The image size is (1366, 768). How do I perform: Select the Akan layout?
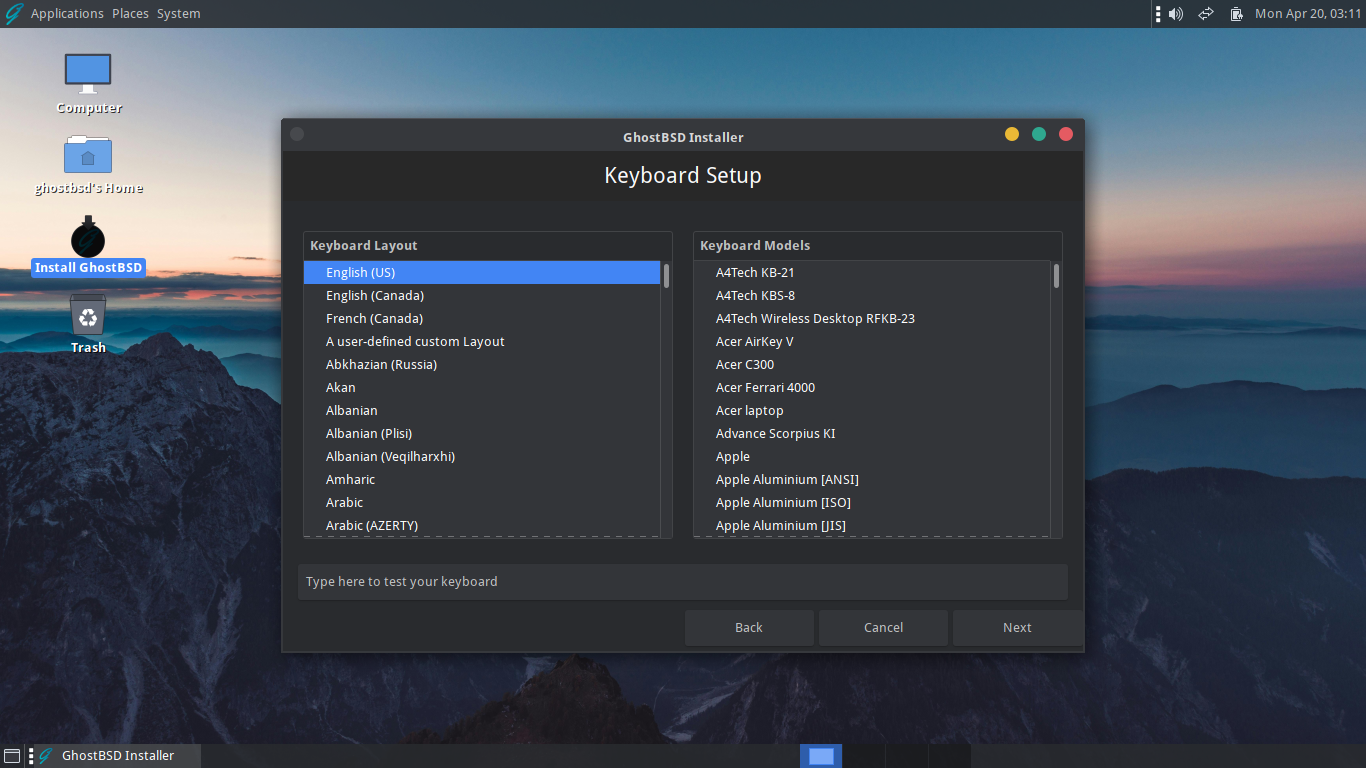(482, 388)
